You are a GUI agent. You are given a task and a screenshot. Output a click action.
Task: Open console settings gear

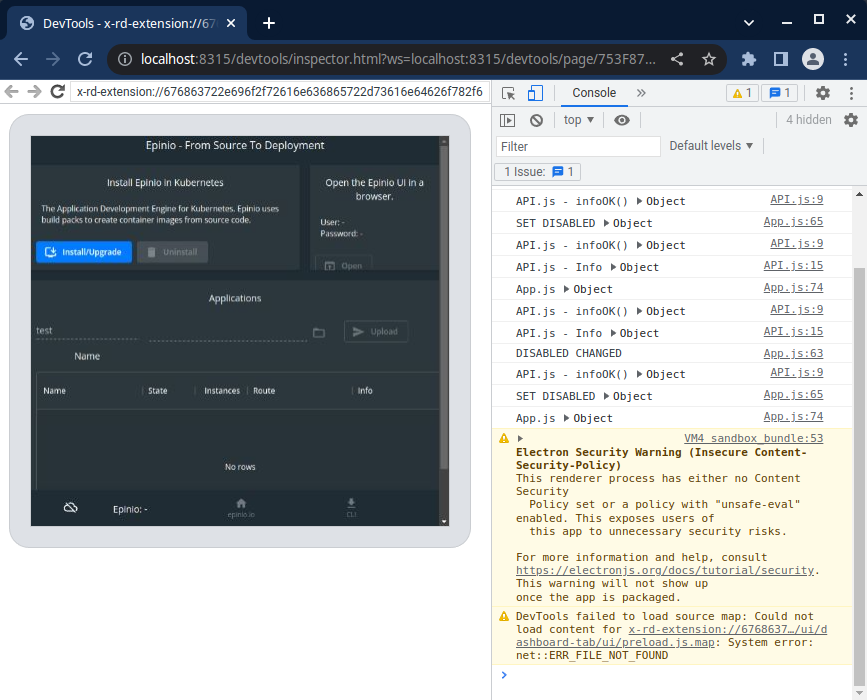851,119
